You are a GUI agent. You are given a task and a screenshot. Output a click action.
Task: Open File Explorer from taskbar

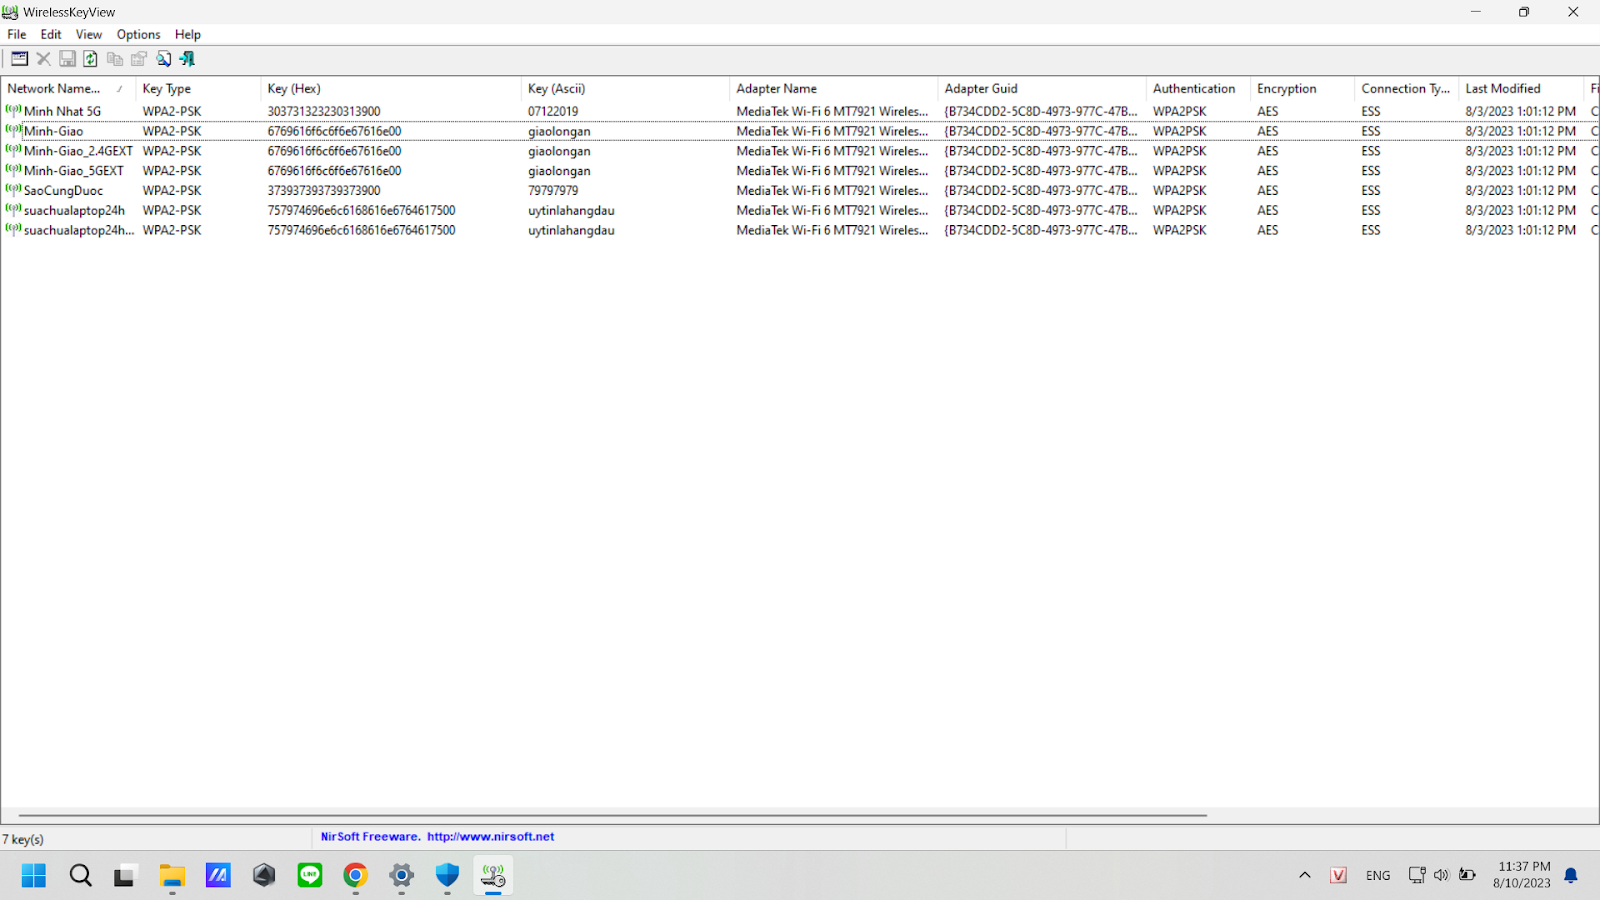172,876
